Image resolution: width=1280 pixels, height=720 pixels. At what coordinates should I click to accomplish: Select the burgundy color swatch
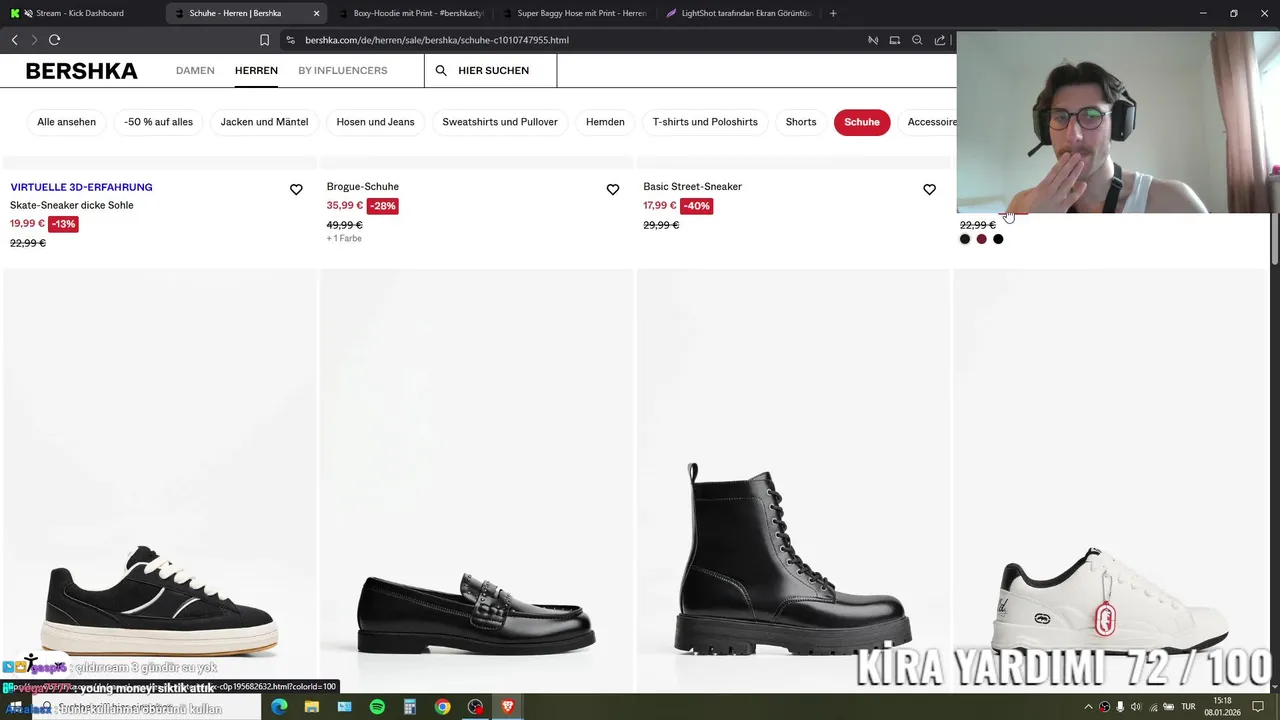pyautogui.click(x=981, y=239)
